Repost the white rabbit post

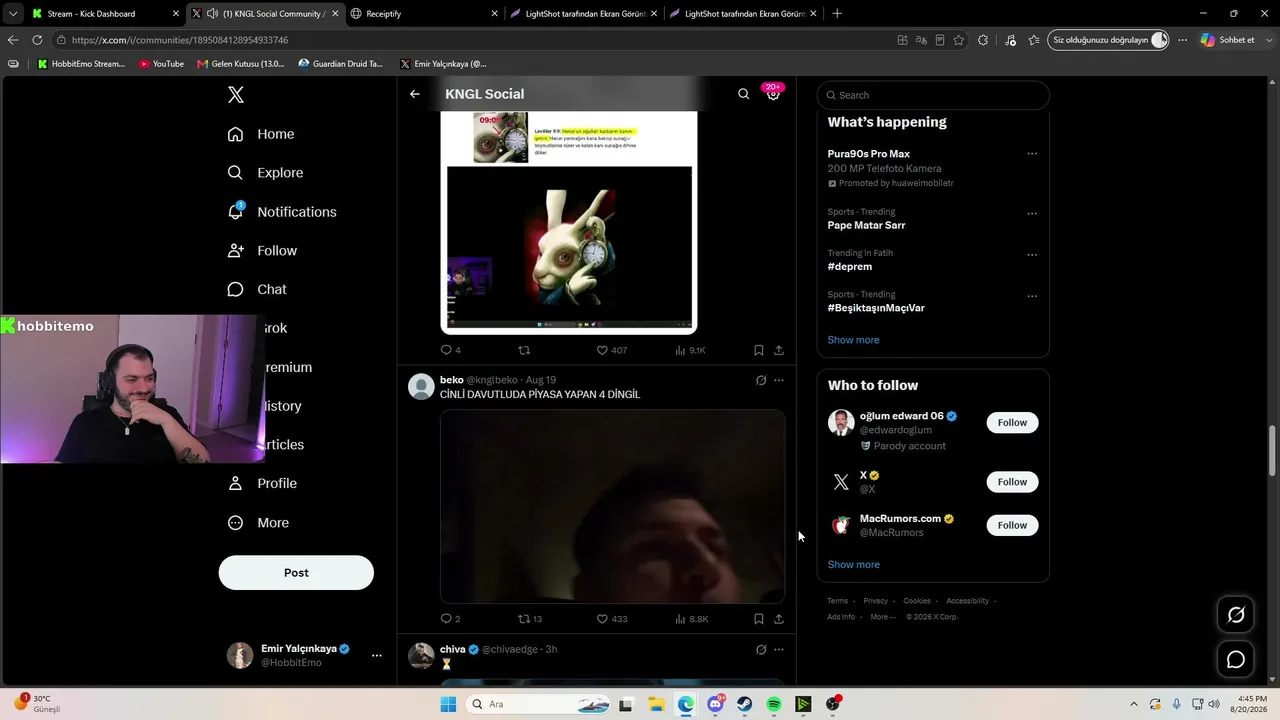(x=524, y=350)
